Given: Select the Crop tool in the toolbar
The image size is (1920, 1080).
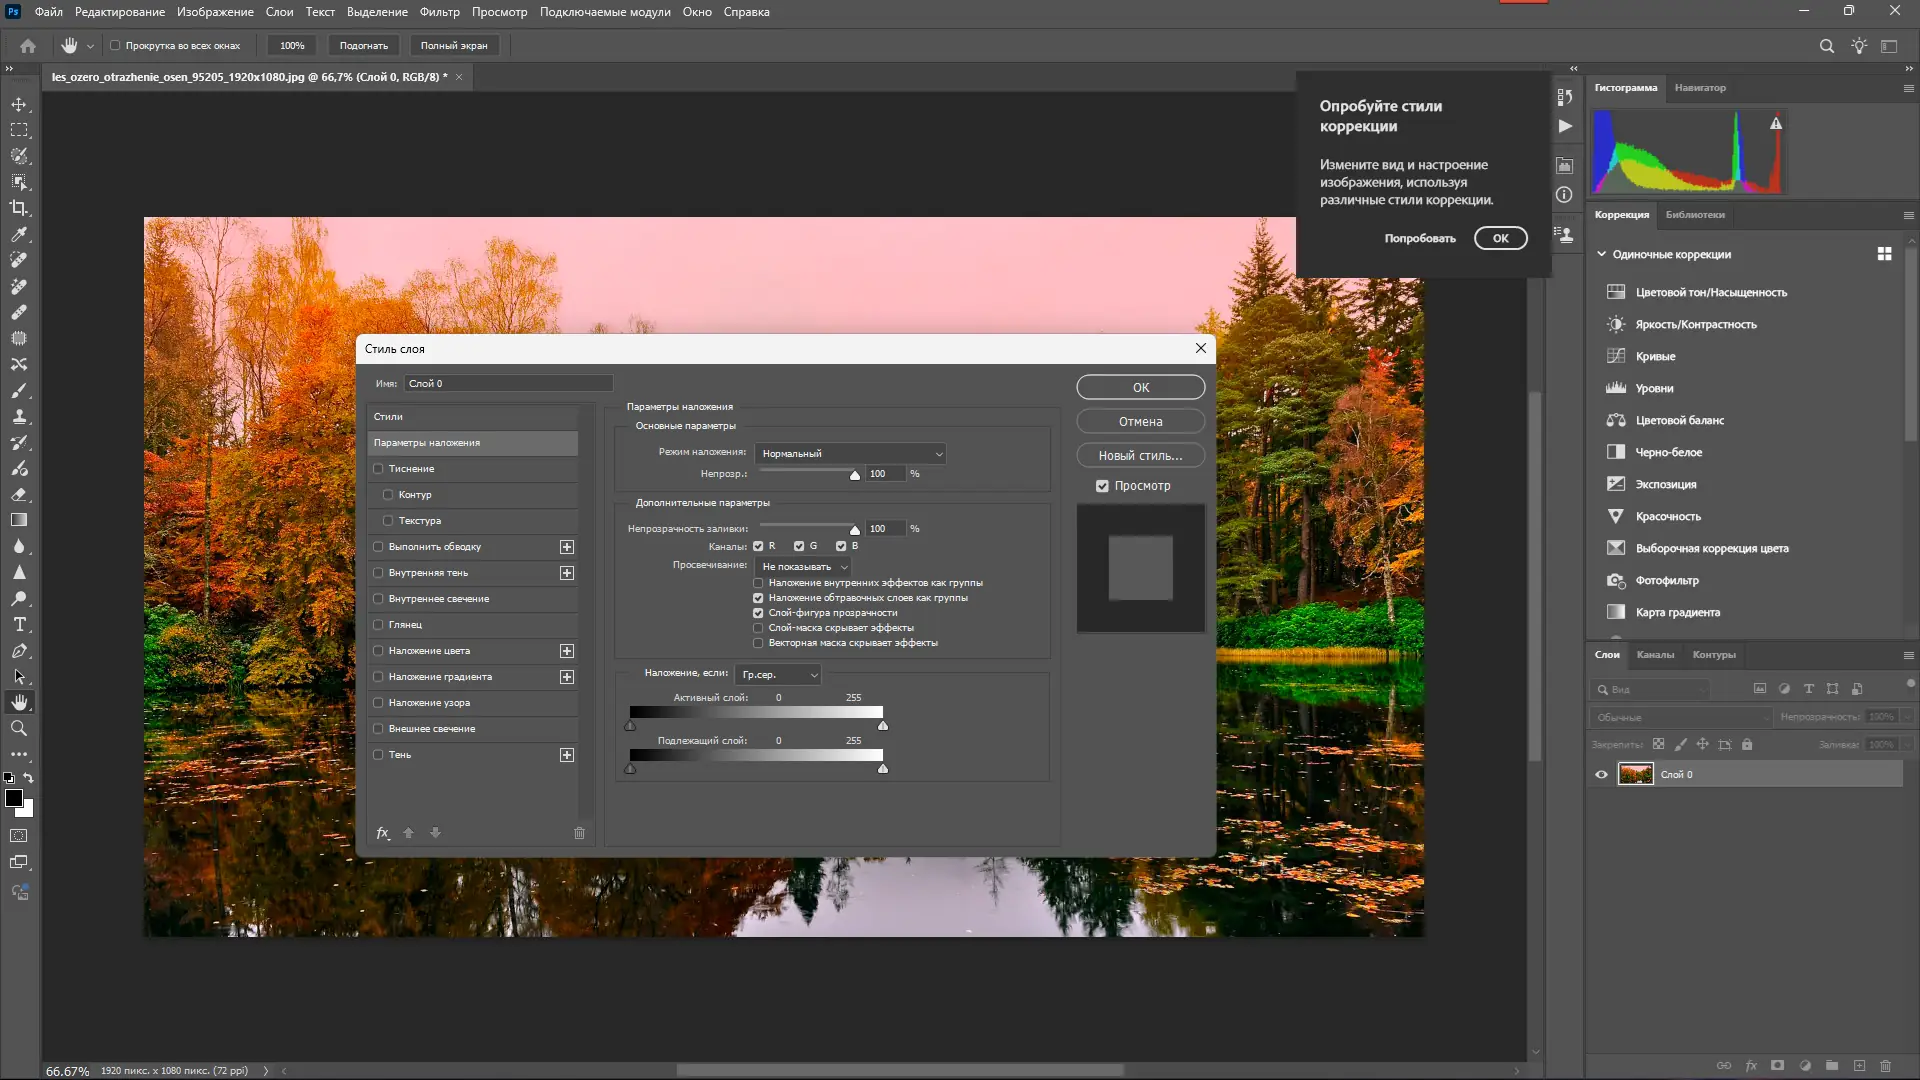Looking at the screenshot, I should (x=19, y=208).
